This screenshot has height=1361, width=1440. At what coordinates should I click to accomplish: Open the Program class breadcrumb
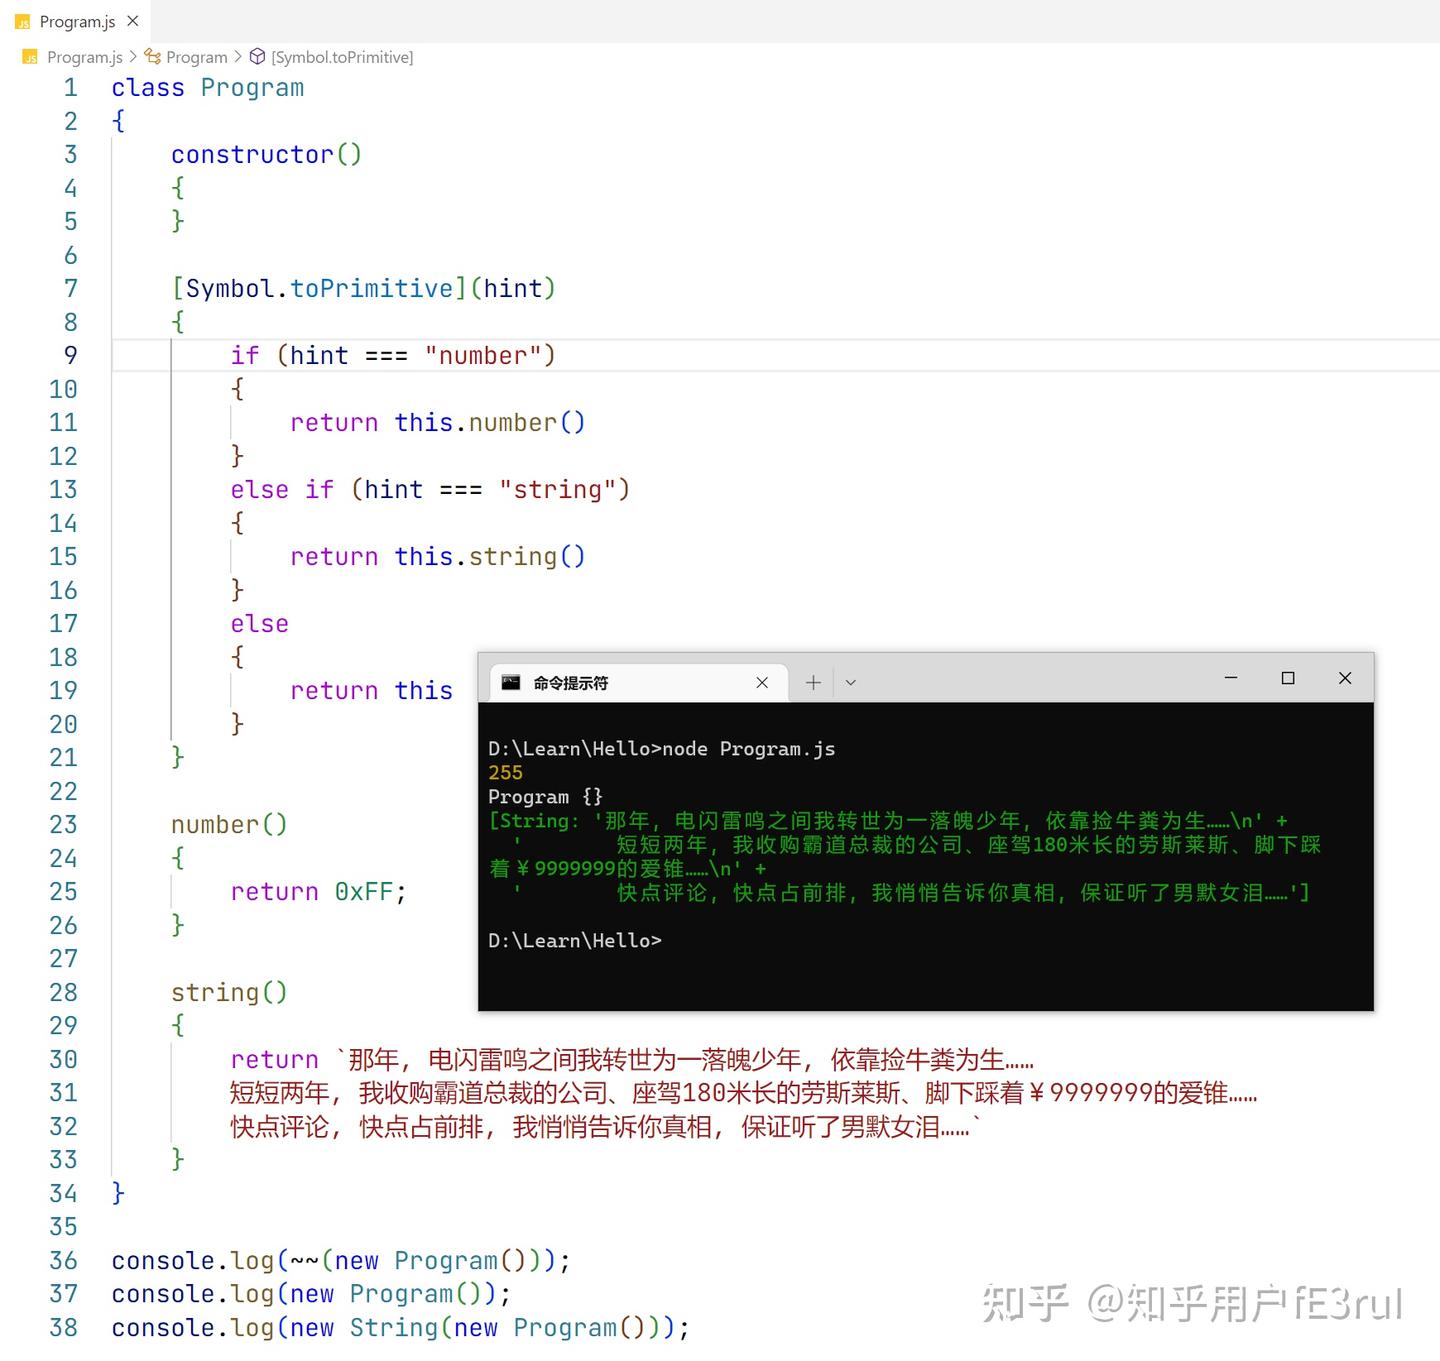pos(197,58)
